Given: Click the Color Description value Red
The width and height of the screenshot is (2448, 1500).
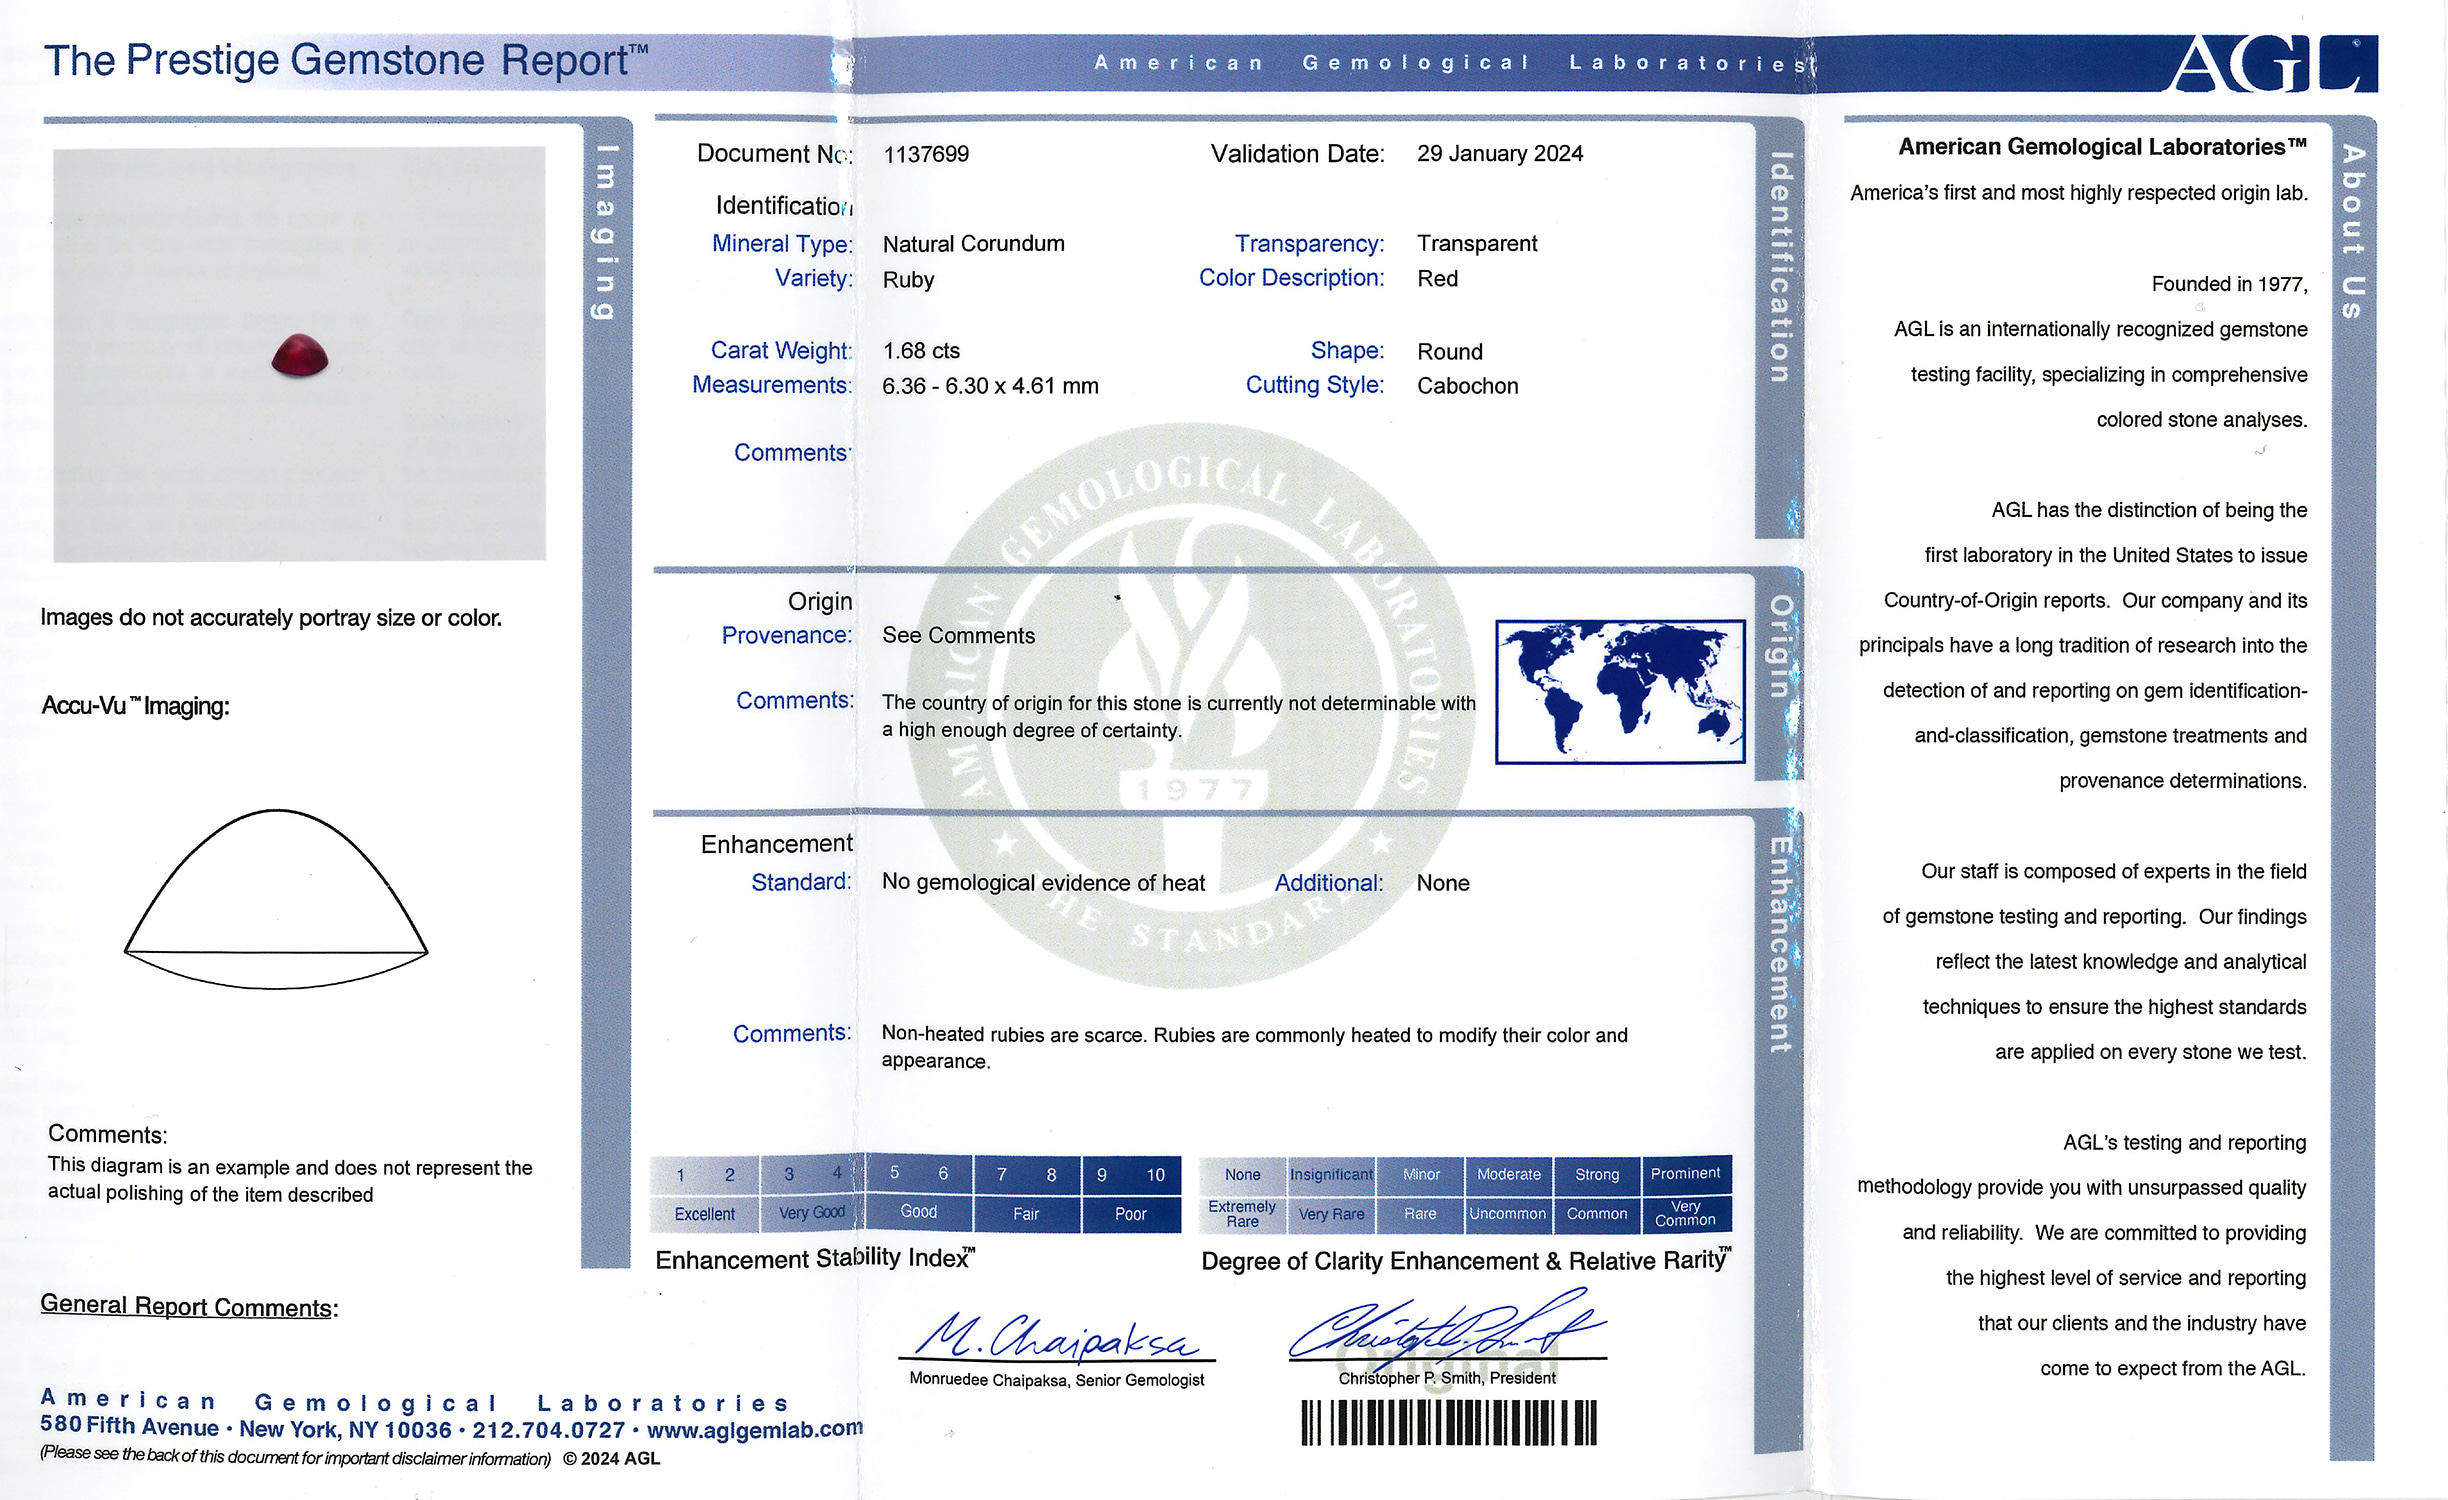Looking at the screenshot, I should point(1437,279).
